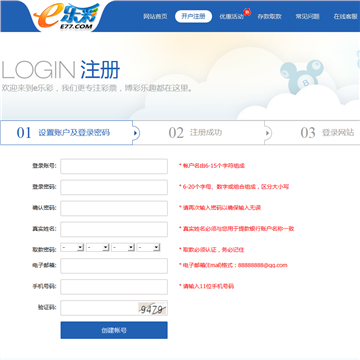Open the 在线客服 nav item

point(346,16)
